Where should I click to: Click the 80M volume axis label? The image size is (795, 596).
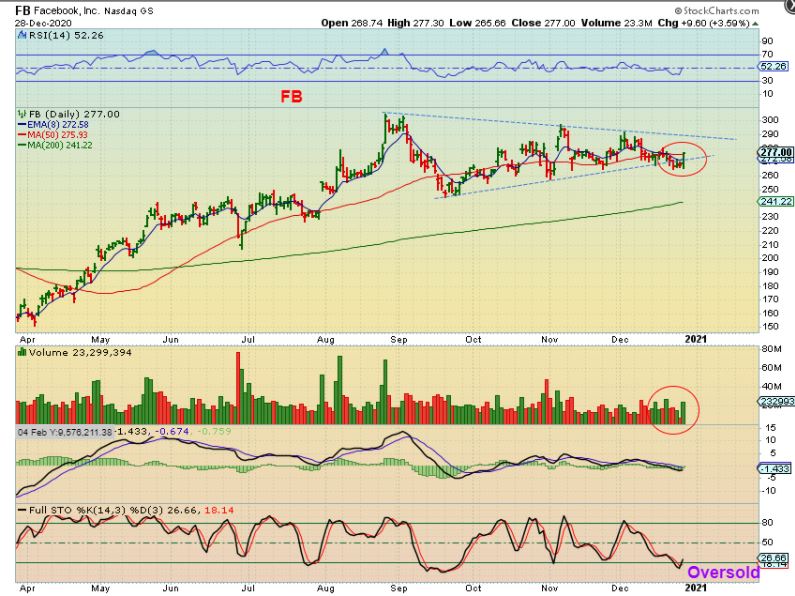pyautogui.click(x=771, y=349)
